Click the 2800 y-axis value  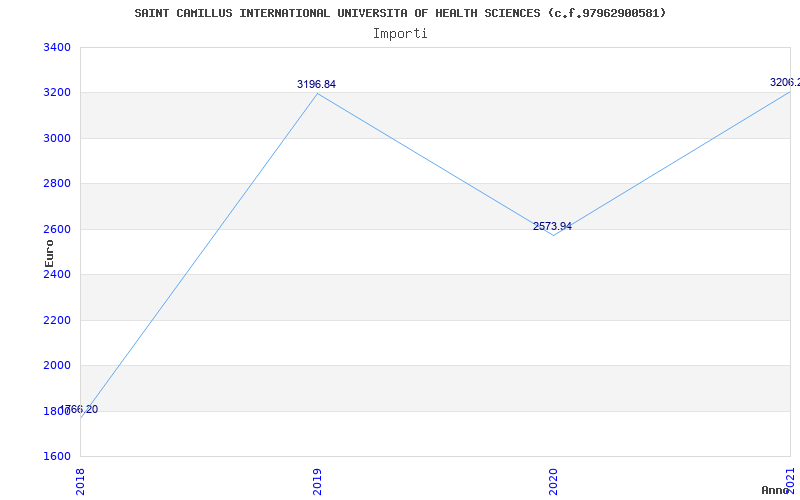click(57, 184)
